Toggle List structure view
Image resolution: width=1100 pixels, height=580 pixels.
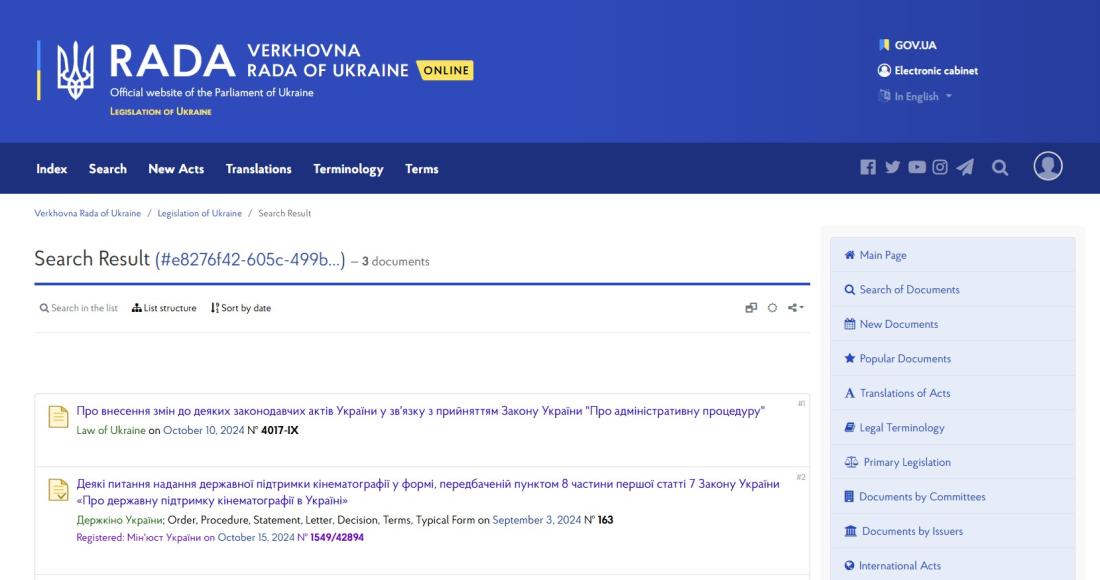164,308
